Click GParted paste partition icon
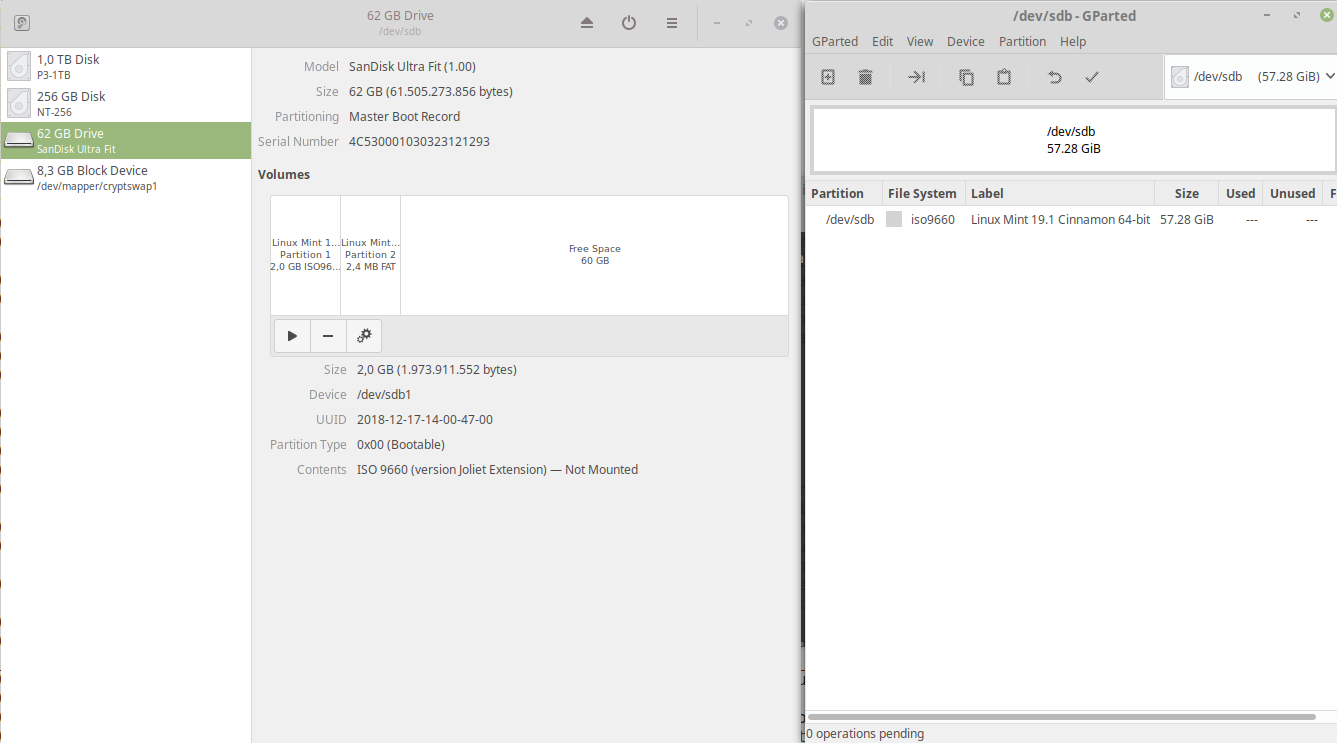The width and height of the screenshot is (1337, 743). pyautogui.click(x=1004, y=77)
